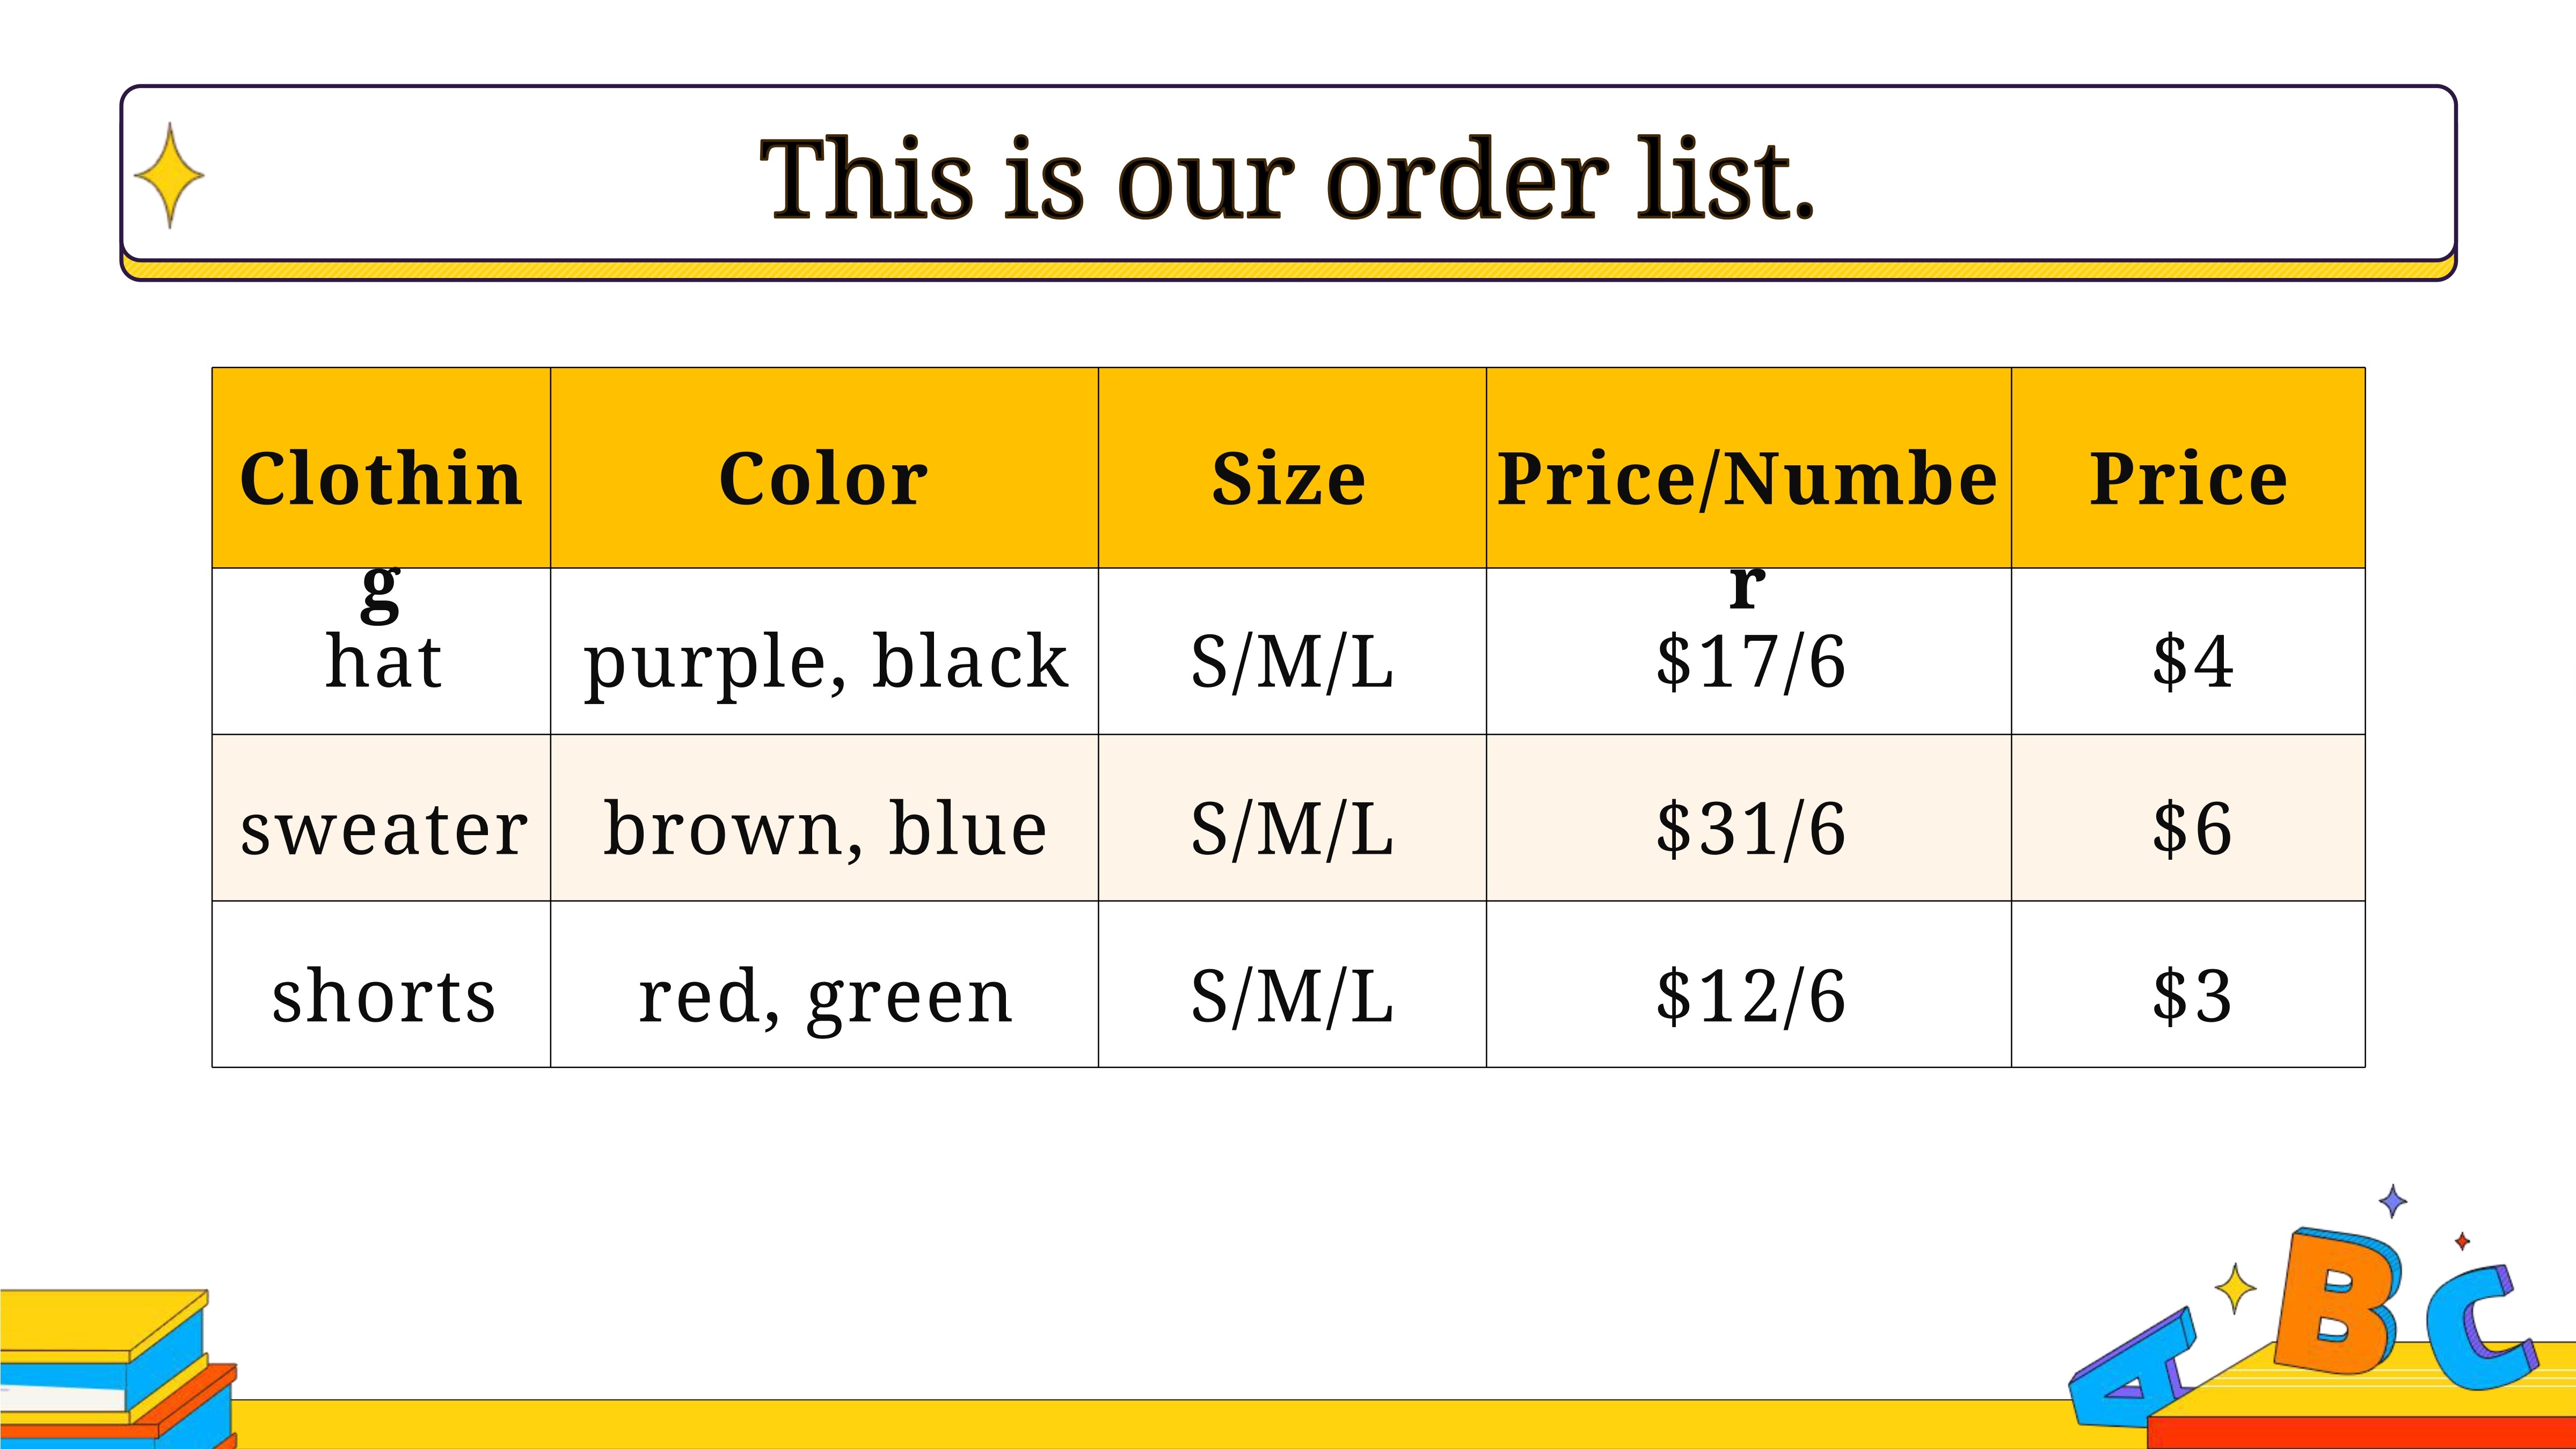Click the '$17/6' cell in hat row

1748,652
